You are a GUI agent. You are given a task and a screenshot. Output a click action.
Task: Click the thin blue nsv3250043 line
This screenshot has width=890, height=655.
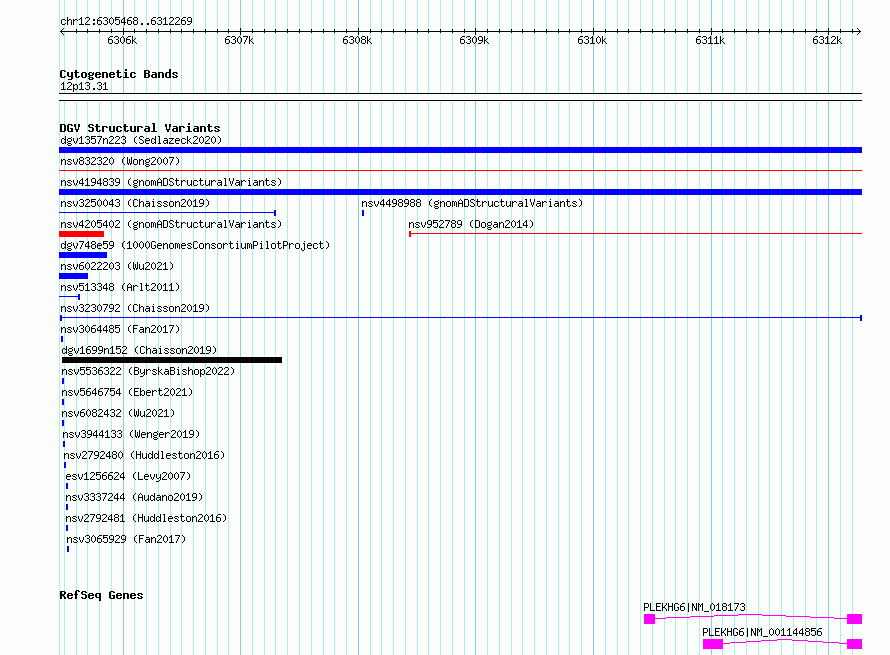coord(167,213)
